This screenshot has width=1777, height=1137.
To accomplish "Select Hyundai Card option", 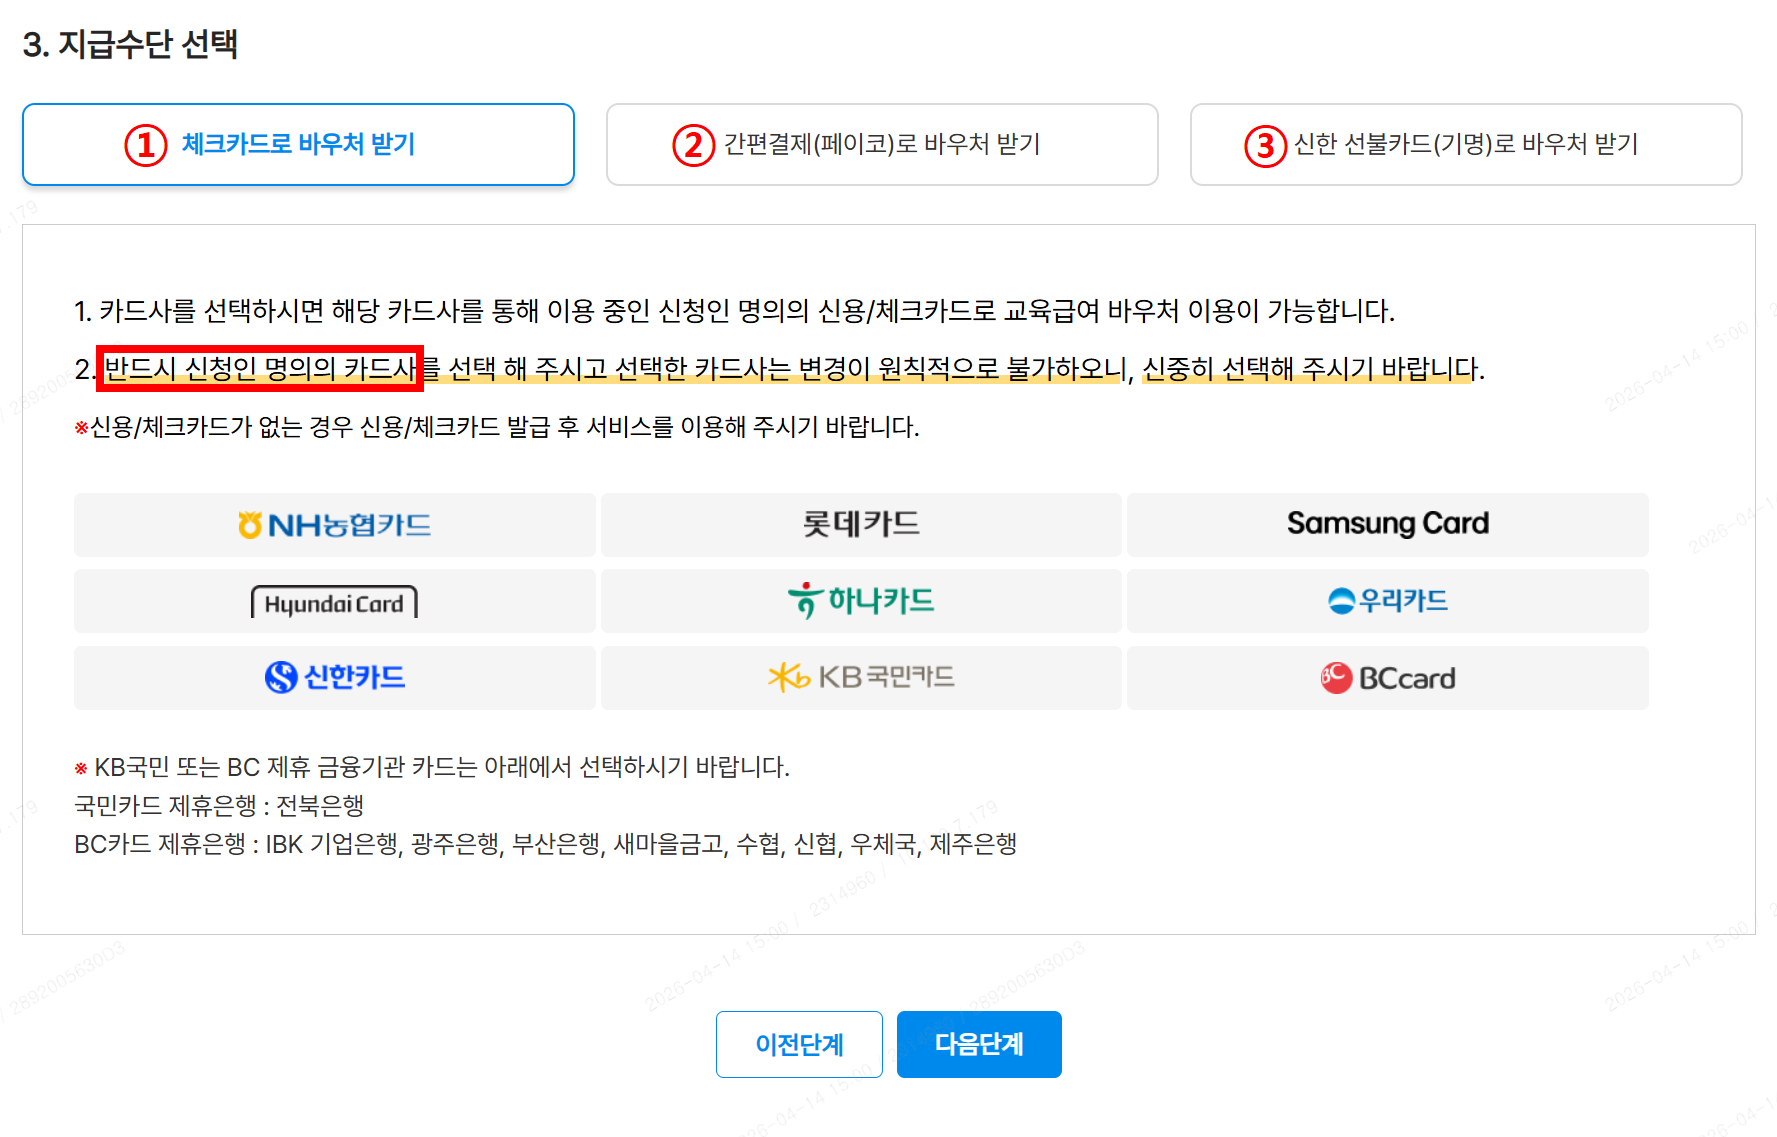I will pos(335,601).
